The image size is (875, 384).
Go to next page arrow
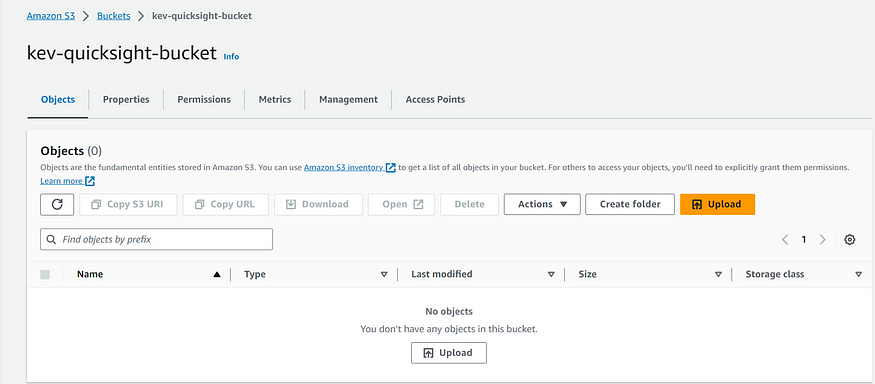823,240
